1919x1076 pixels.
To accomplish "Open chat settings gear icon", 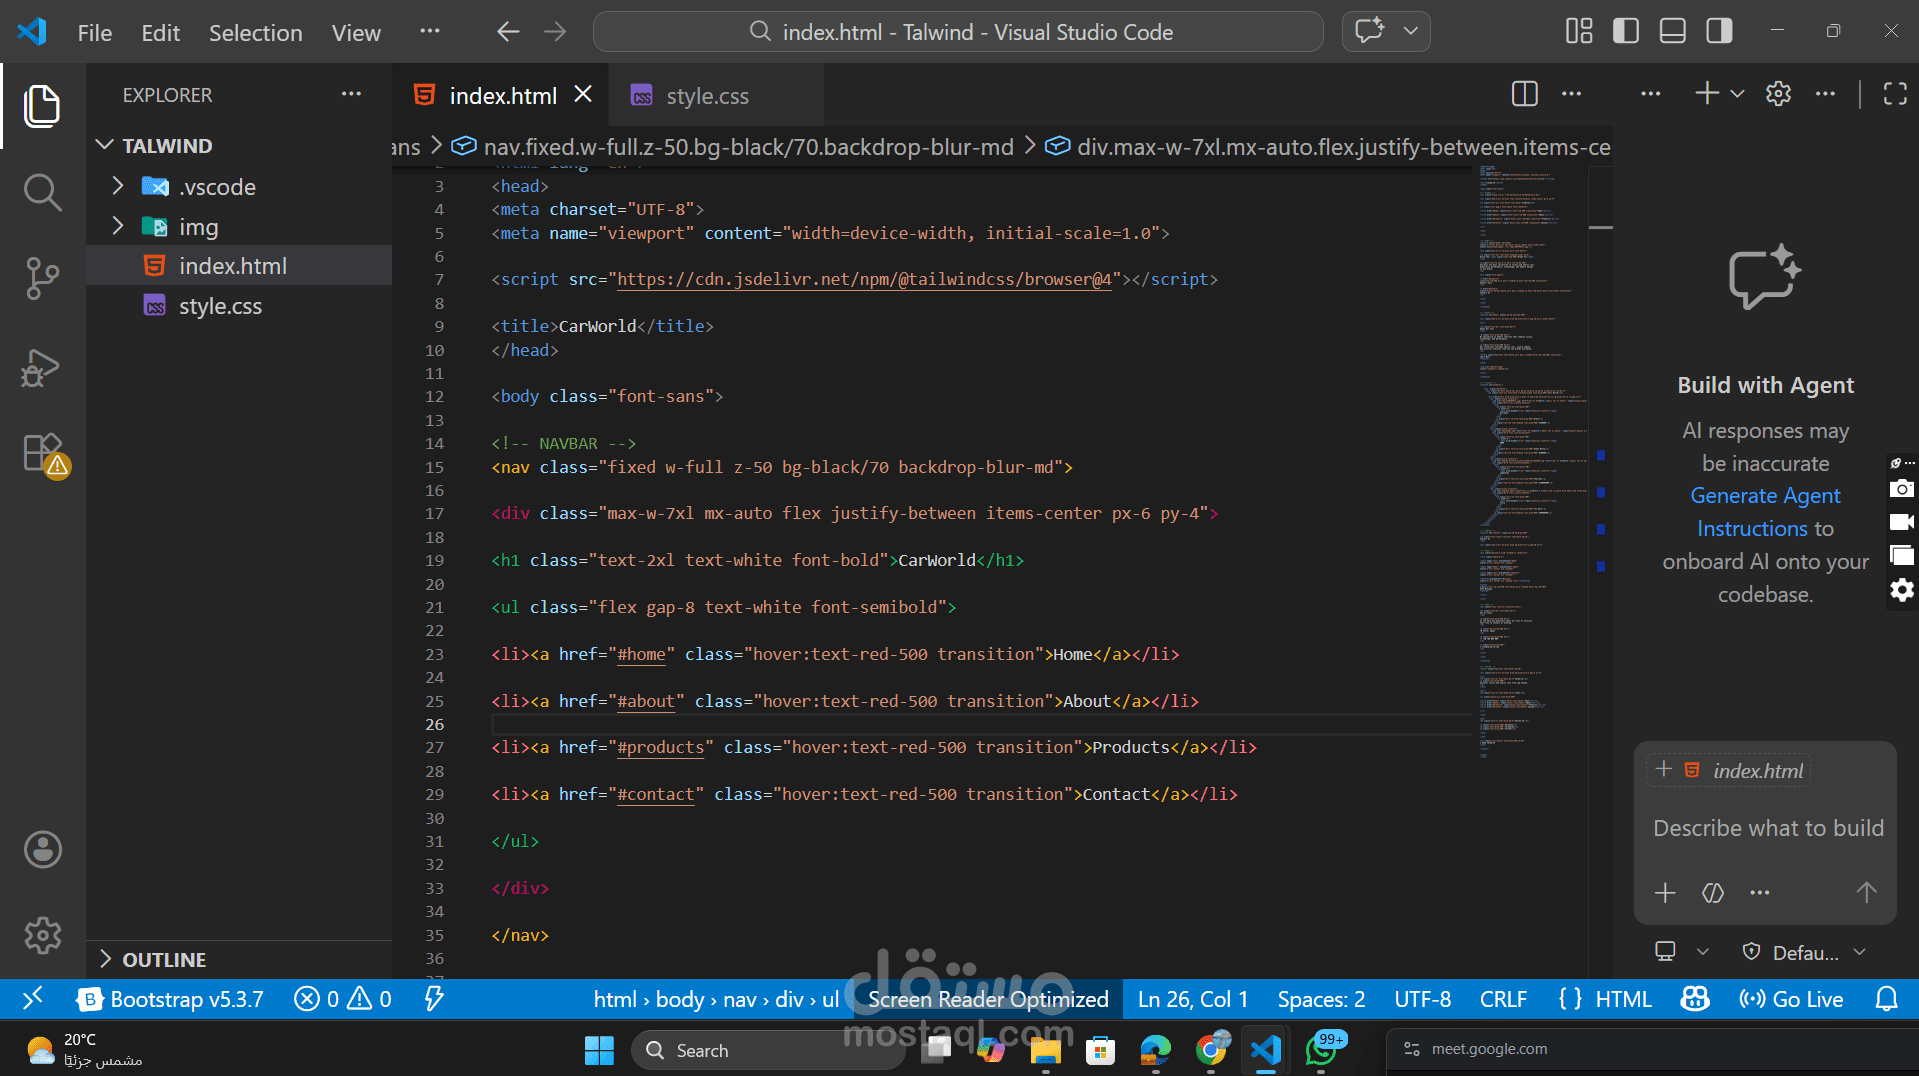I will pyautogui.click(x=1778, y=93).
